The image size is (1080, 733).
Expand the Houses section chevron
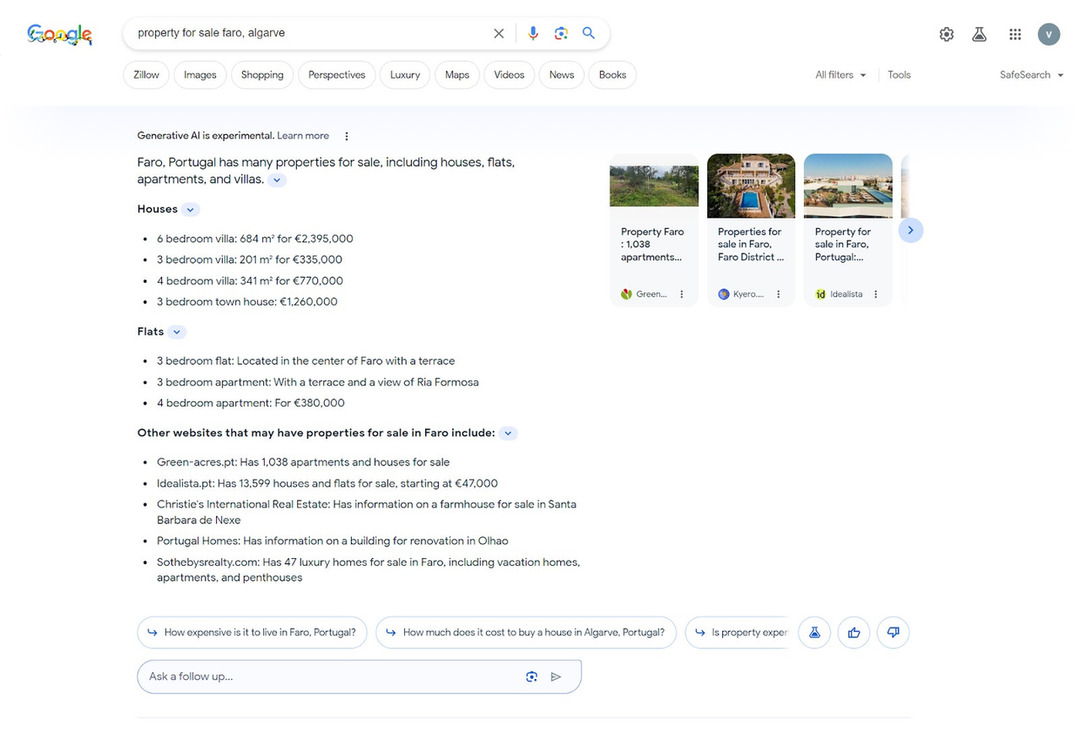pos(191,209)
